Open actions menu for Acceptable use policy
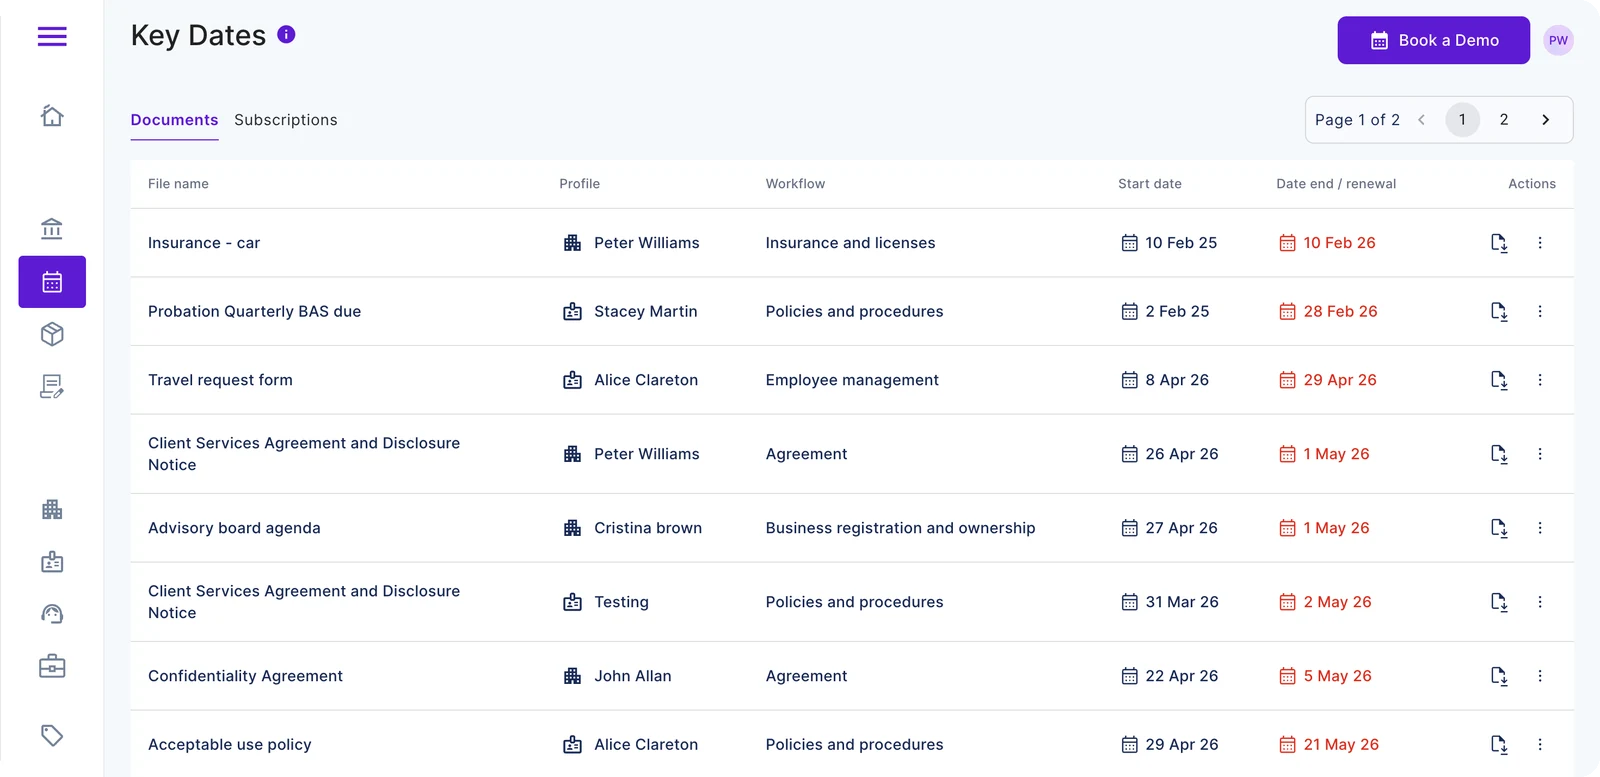 [x=1540, y=745]
